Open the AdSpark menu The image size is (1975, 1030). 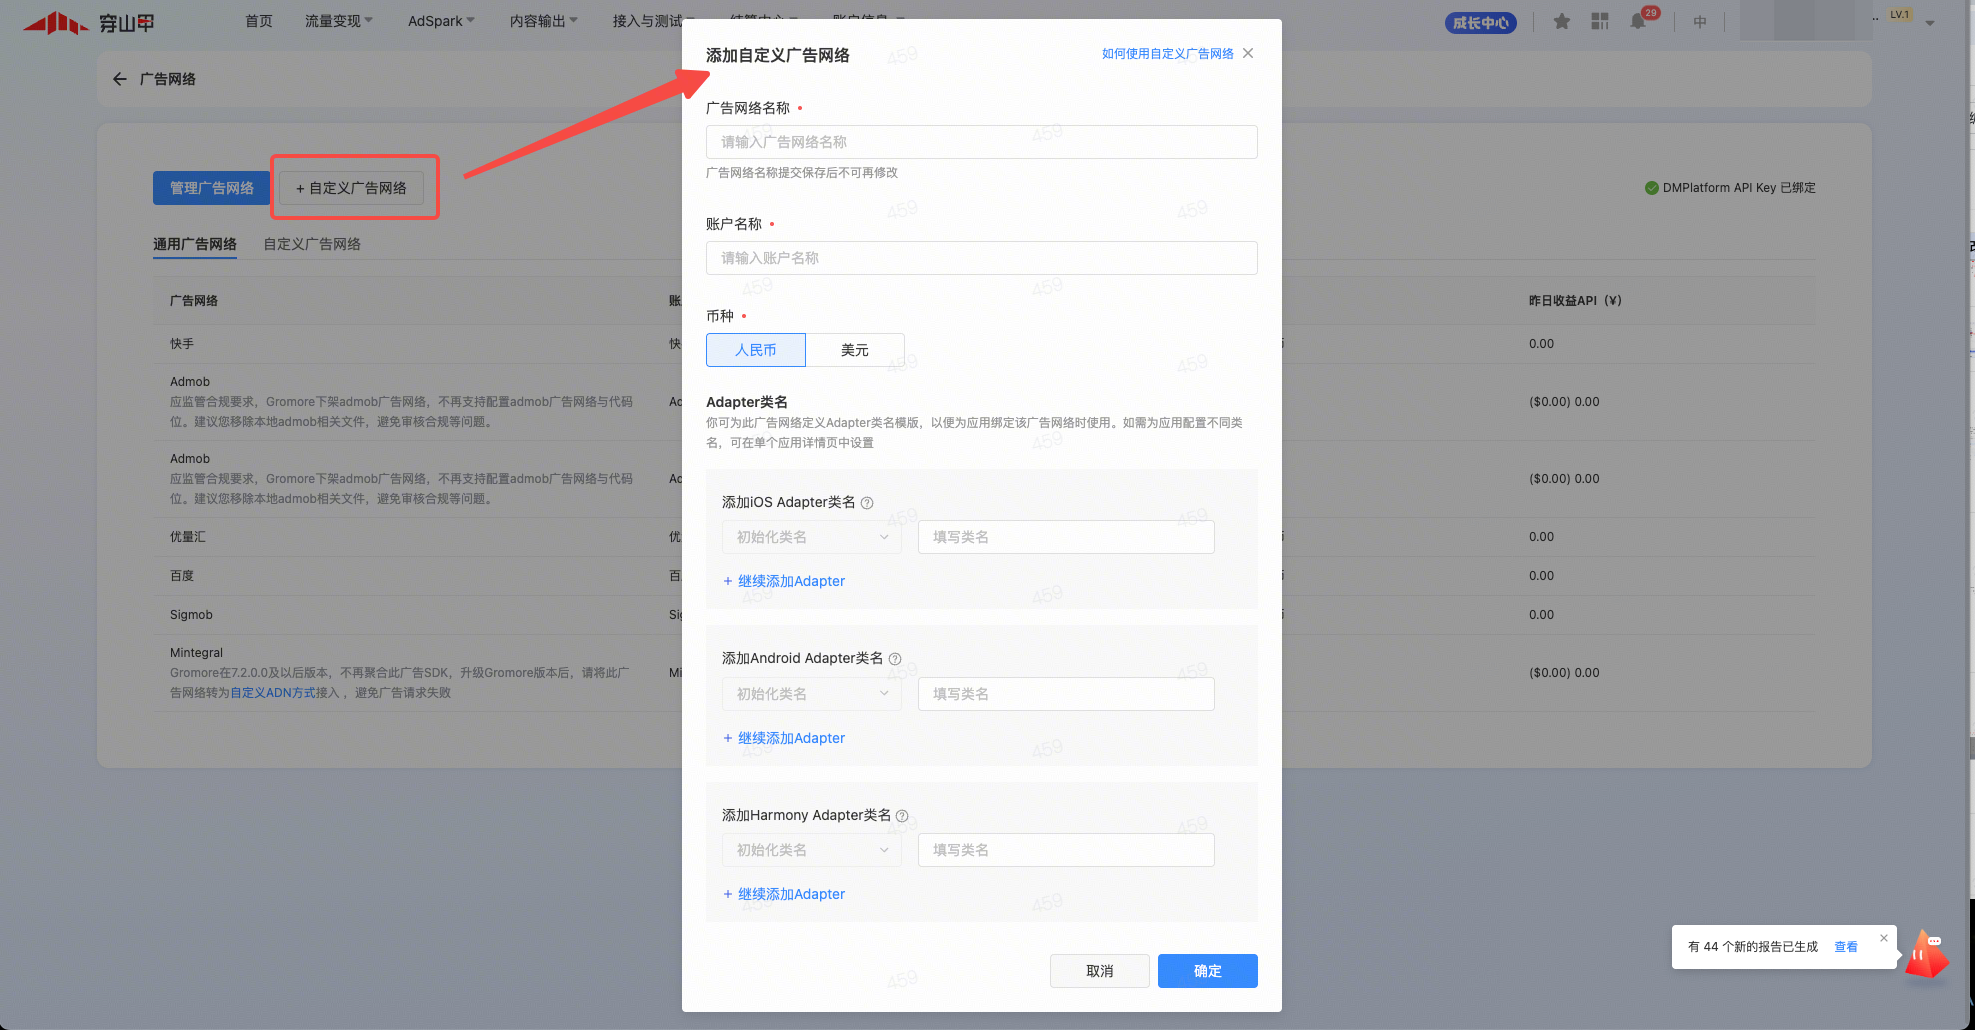coord(440,21)
